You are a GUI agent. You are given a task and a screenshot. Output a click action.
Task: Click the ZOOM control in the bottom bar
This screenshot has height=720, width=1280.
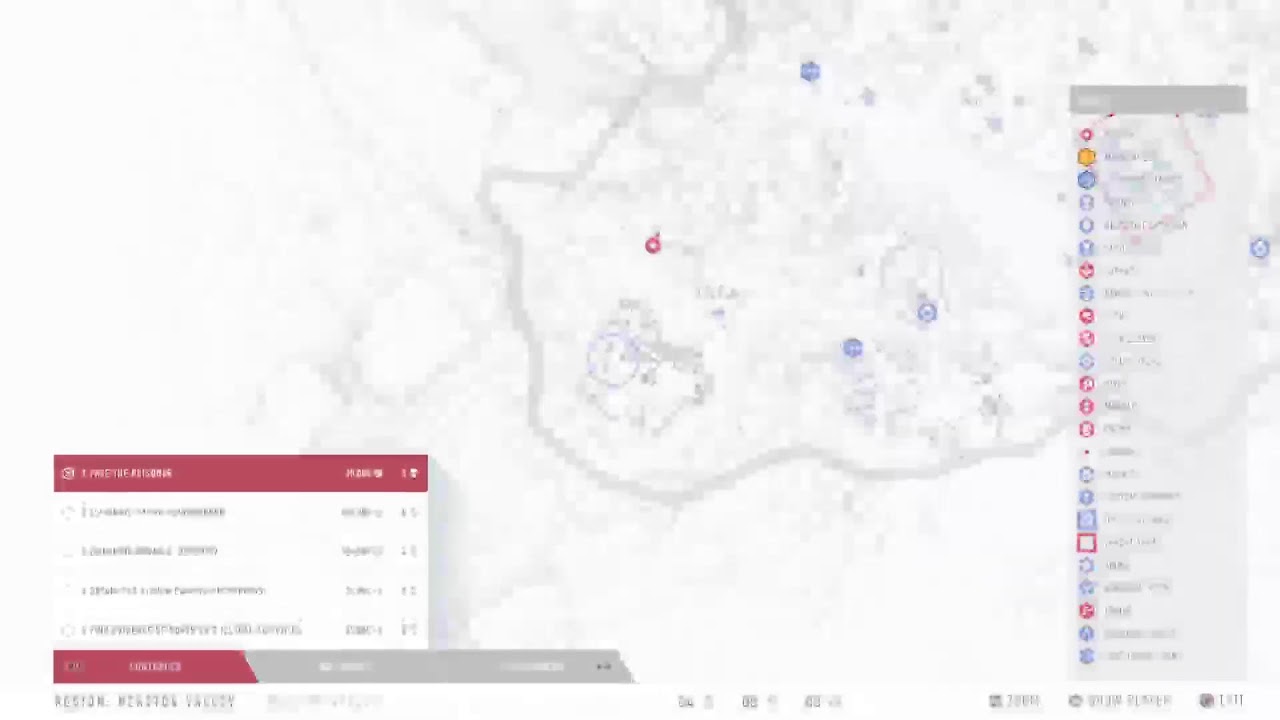[1015, 701]
